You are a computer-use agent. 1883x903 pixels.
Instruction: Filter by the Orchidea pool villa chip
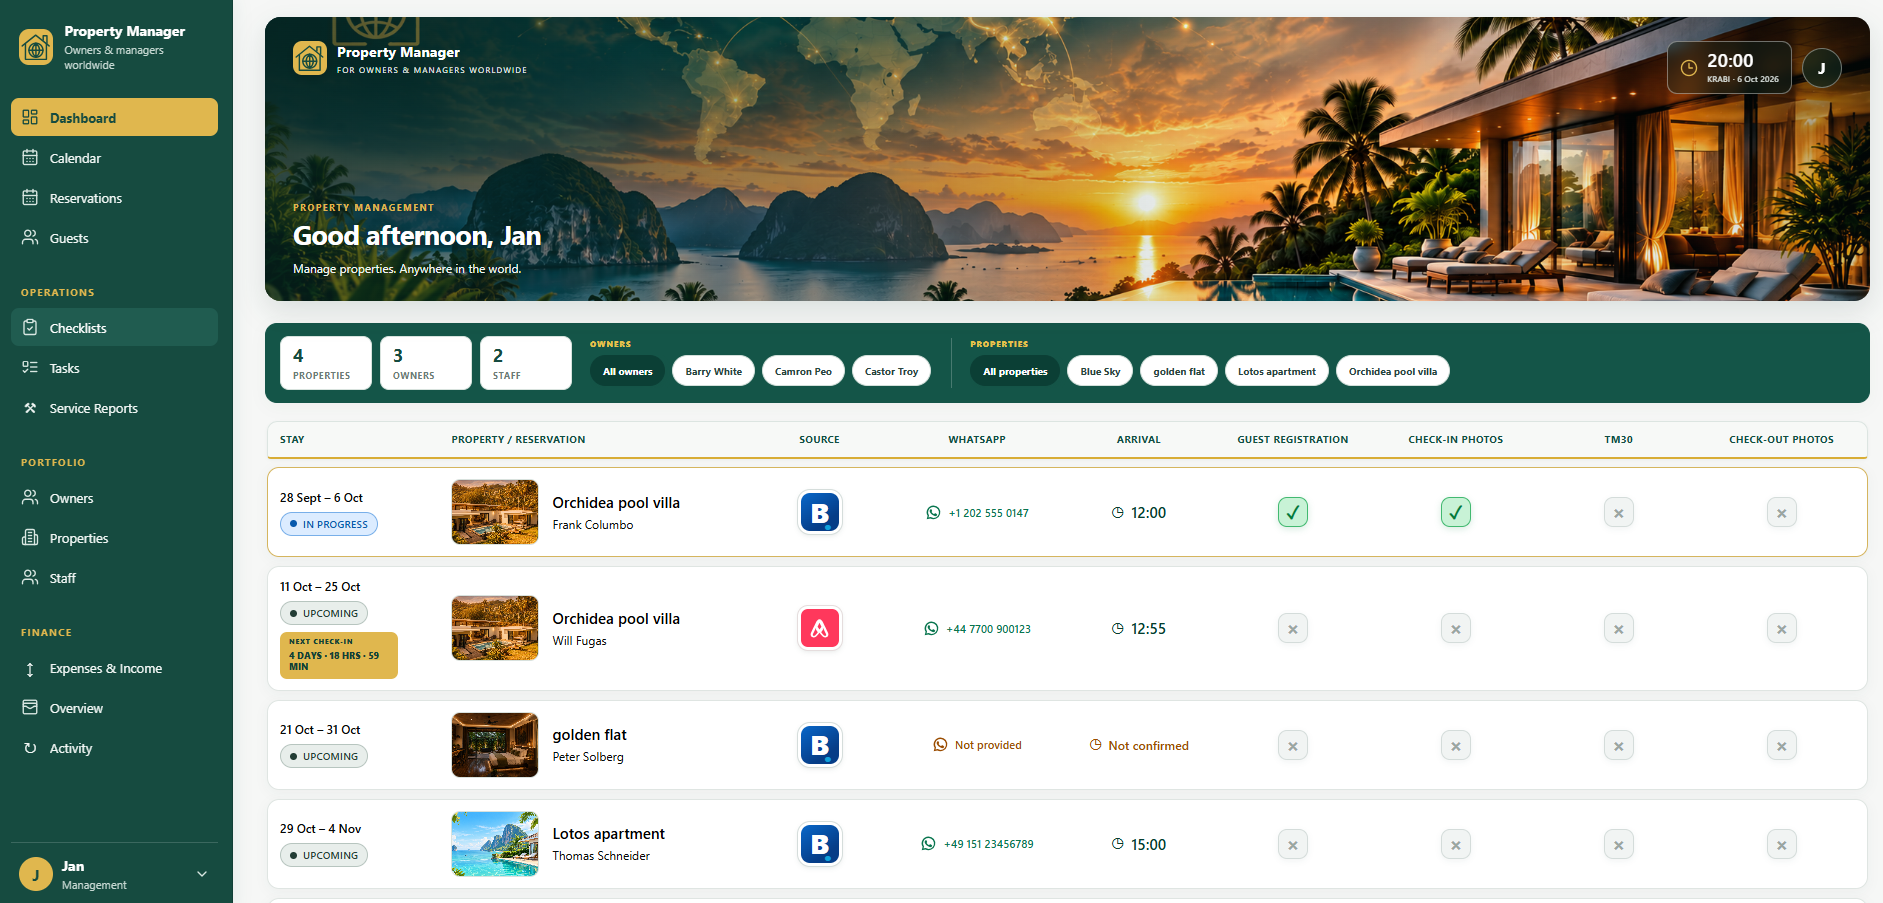pos(1393,371)
